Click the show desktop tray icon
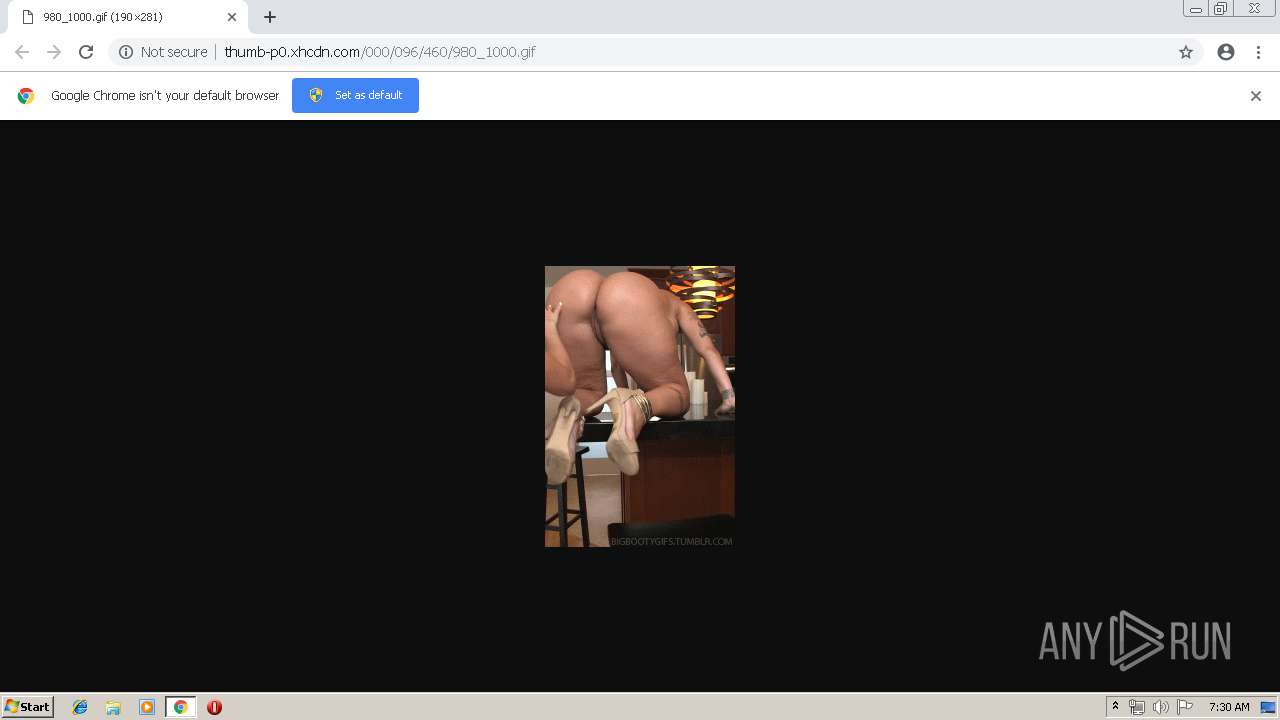 click(x=1268, y=707)
